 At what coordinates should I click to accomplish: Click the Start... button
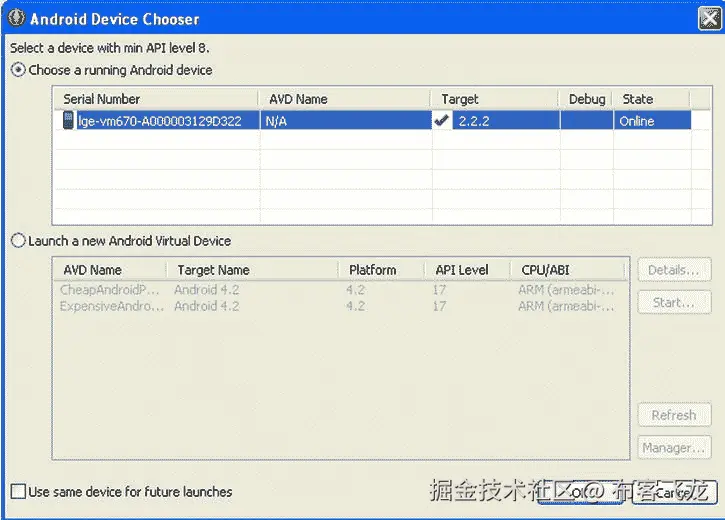[674, 302]
